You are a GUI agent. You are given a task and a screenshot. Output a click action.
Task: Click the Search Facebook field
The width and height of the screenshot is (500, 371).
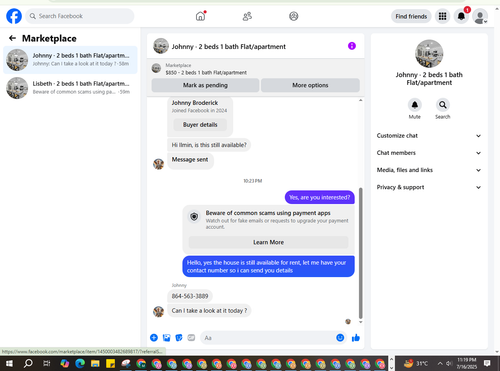pos(80,16)
